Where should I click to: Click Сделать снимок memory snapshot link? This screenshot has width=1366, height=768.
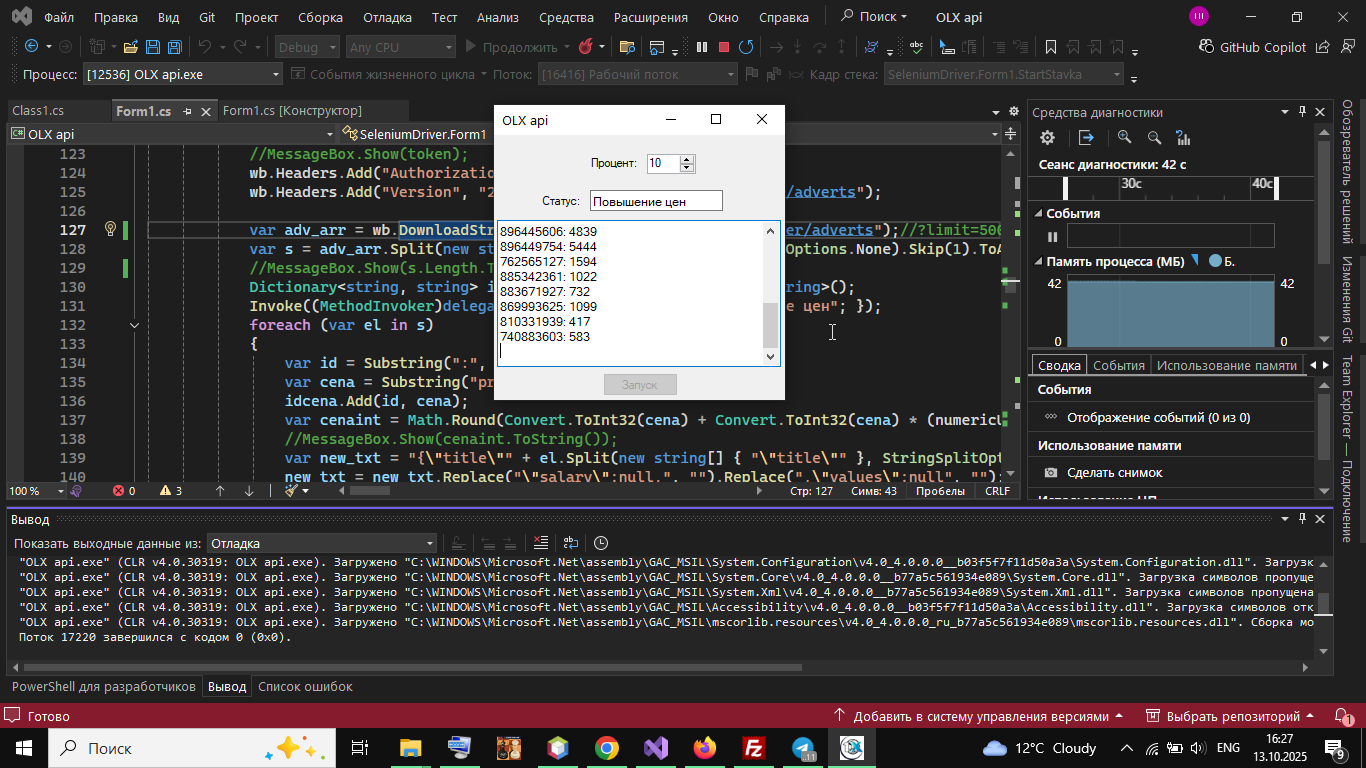point(1114,472)
